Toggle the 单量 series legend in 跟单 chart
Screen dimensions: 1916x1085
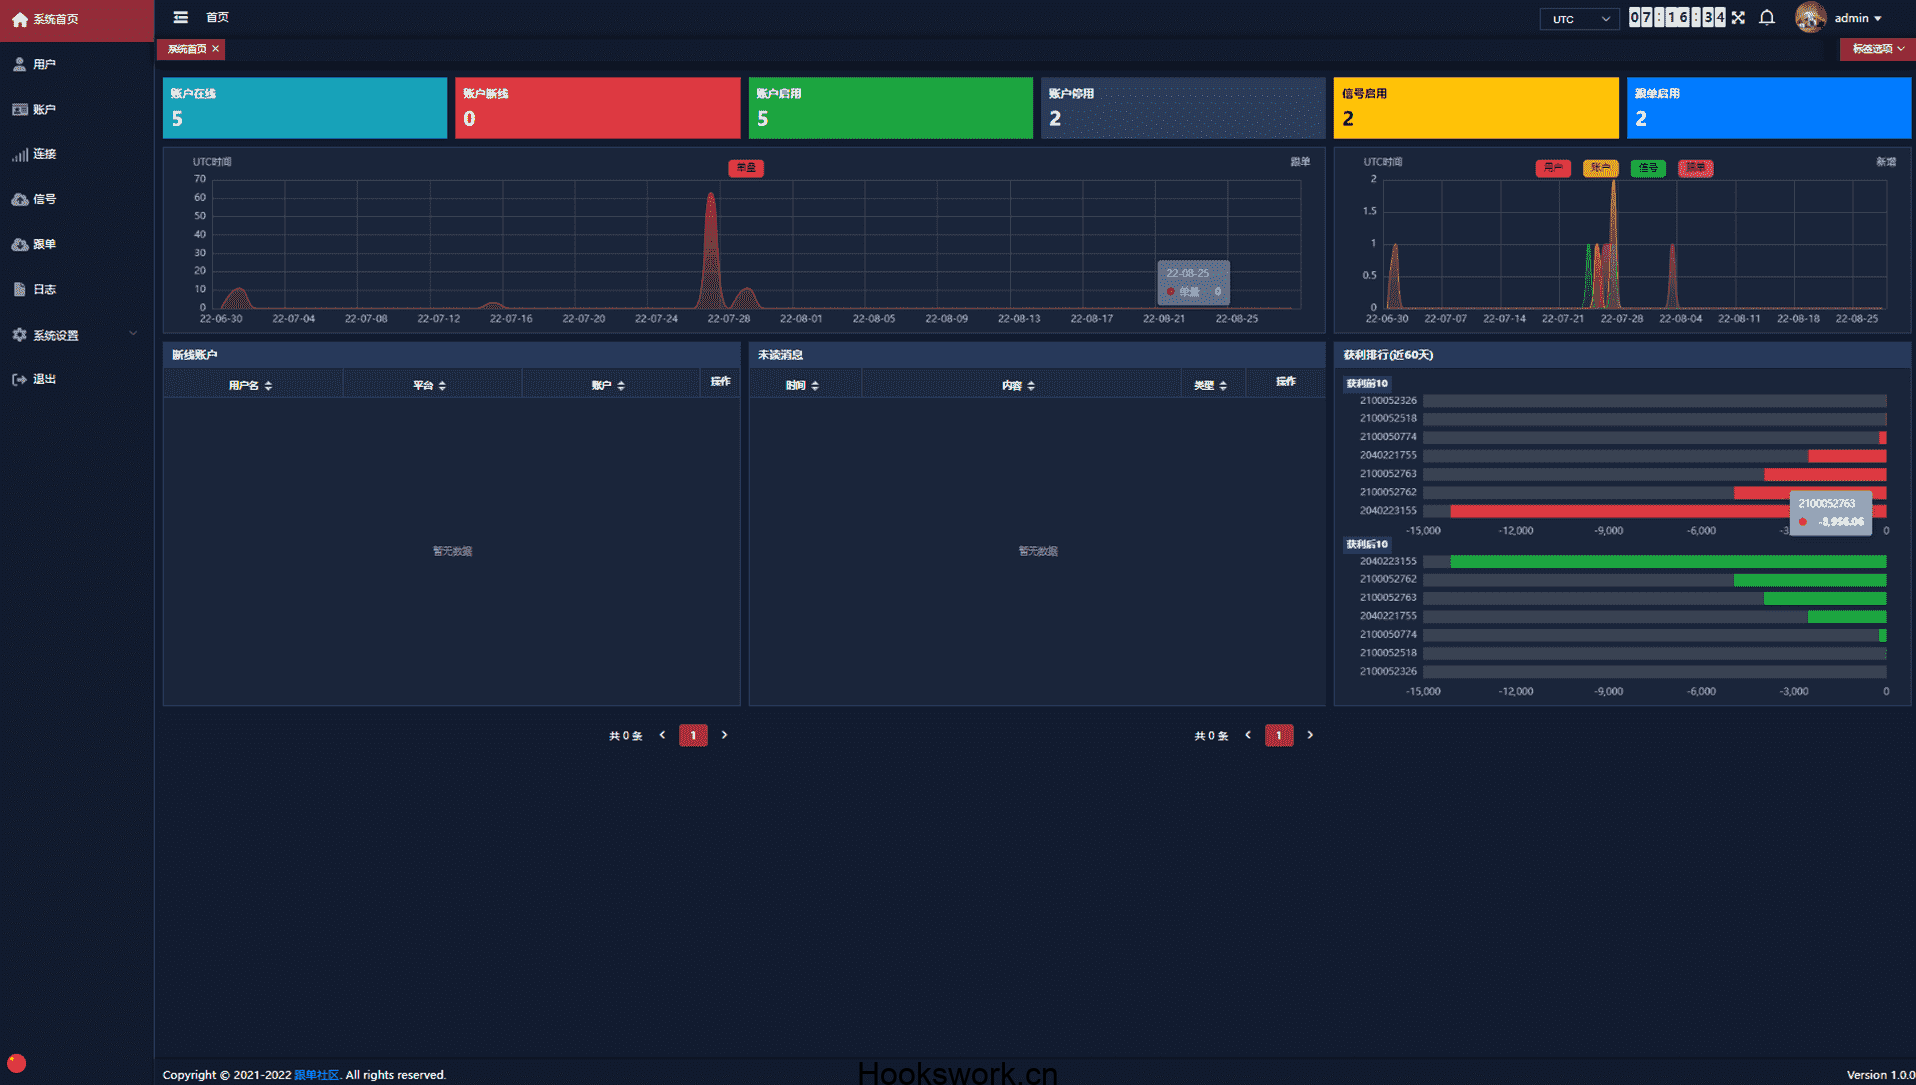(x=746, y=168)
